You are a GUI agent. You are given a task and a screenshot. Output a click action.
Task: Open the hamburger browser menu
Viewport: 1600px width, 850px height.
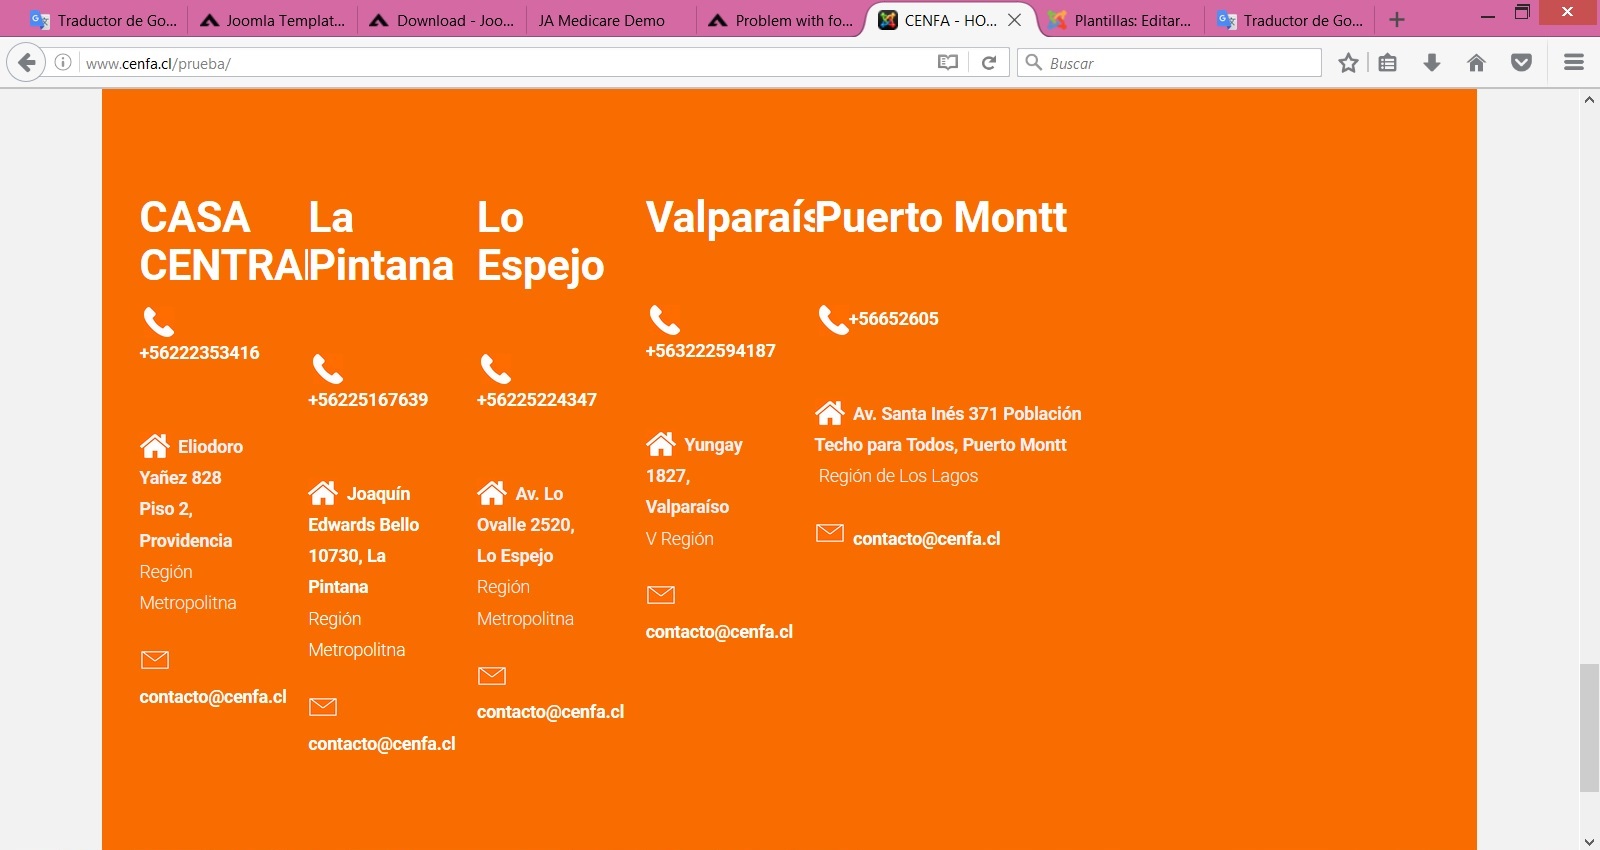coord(1574,63)
